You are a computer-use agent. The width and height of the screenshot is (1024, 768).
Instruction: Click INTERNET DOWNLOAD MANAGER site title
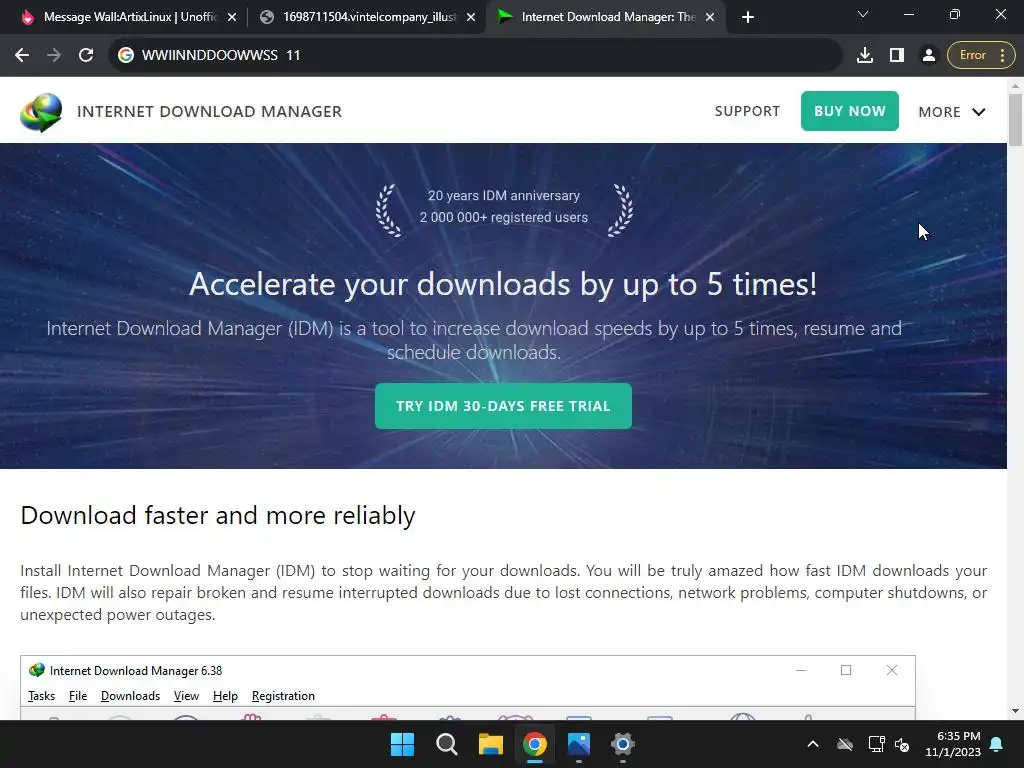click(x=209, y=112)
